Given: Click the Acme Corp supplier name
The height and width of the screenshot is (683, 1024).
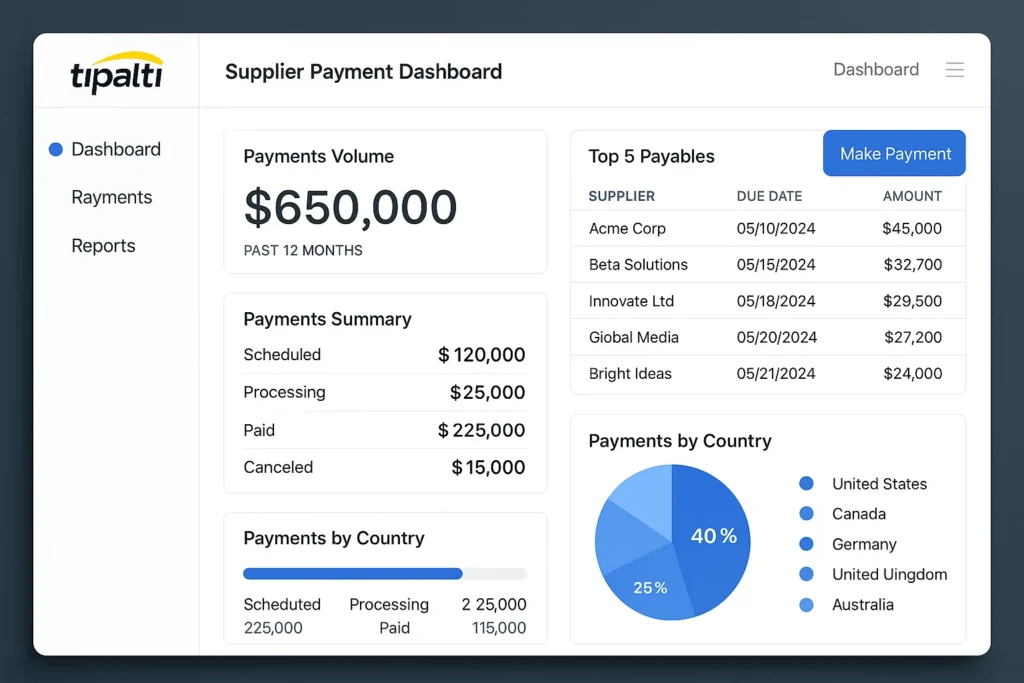Looking at the screenshot, I should [x=627, y=228].
